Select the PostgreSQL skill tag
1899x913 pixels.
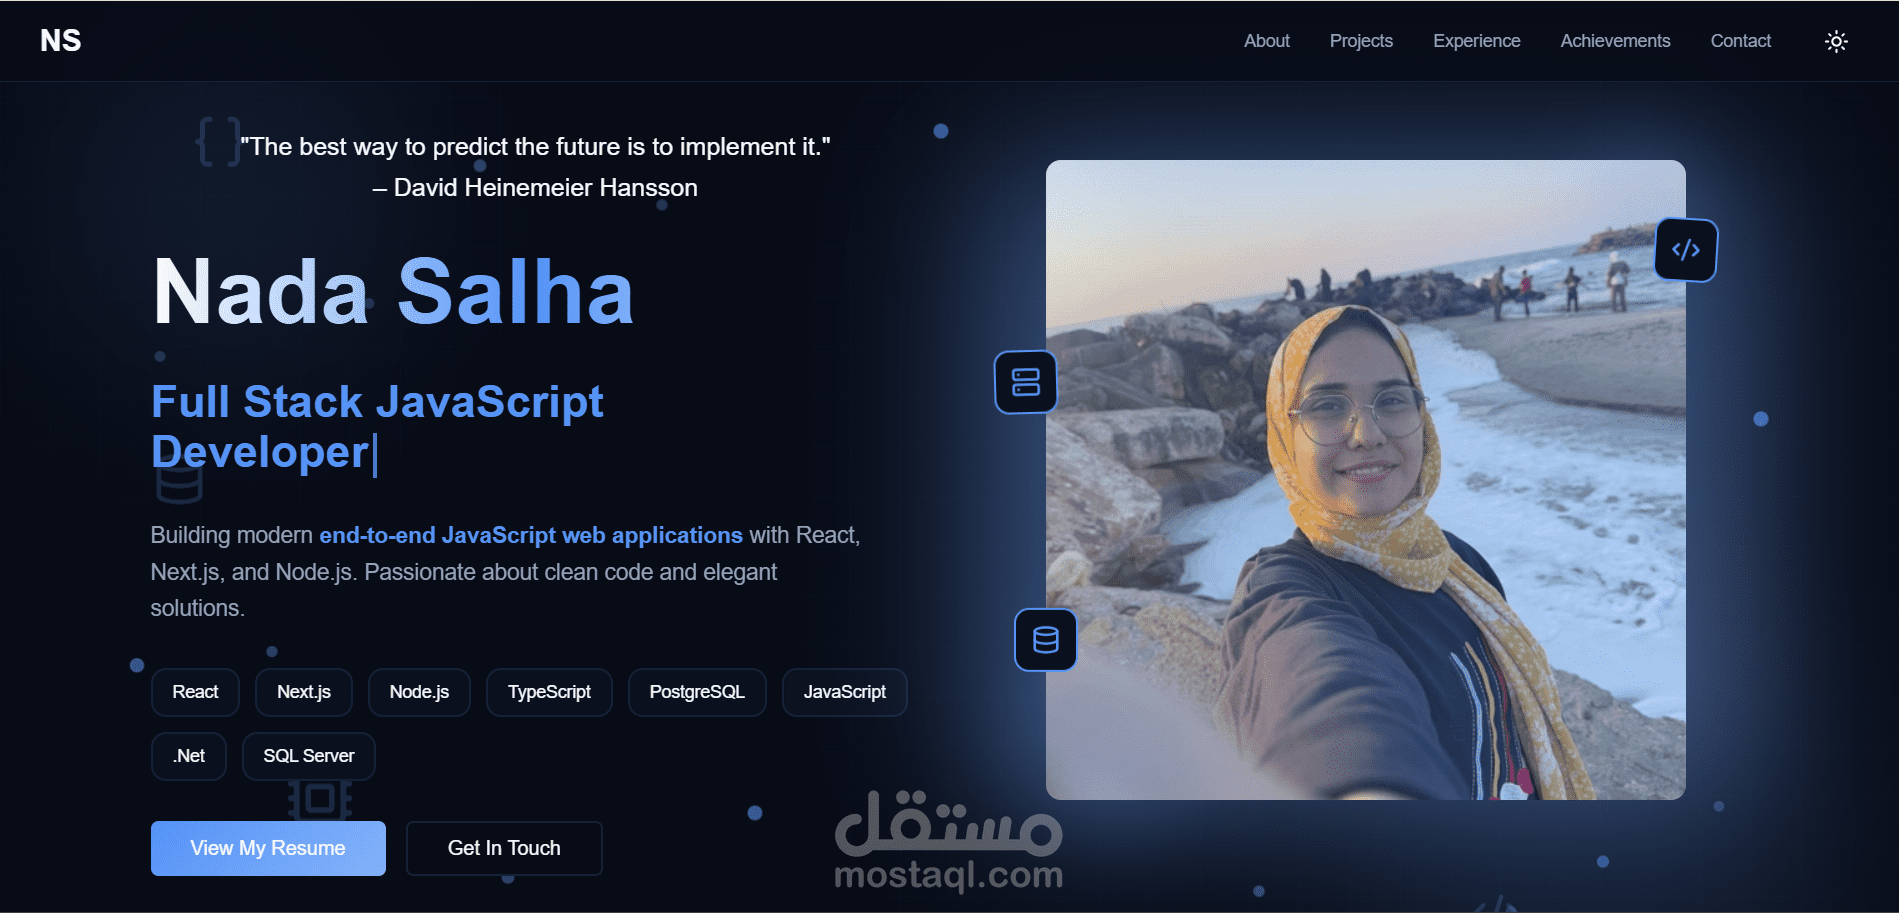coord(696,691)
